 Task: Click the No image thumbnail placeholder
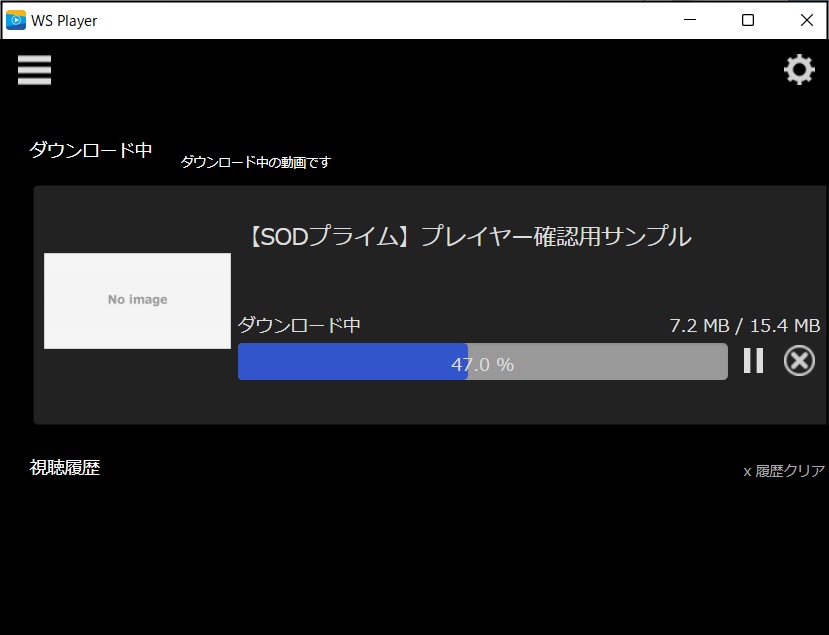137,301
